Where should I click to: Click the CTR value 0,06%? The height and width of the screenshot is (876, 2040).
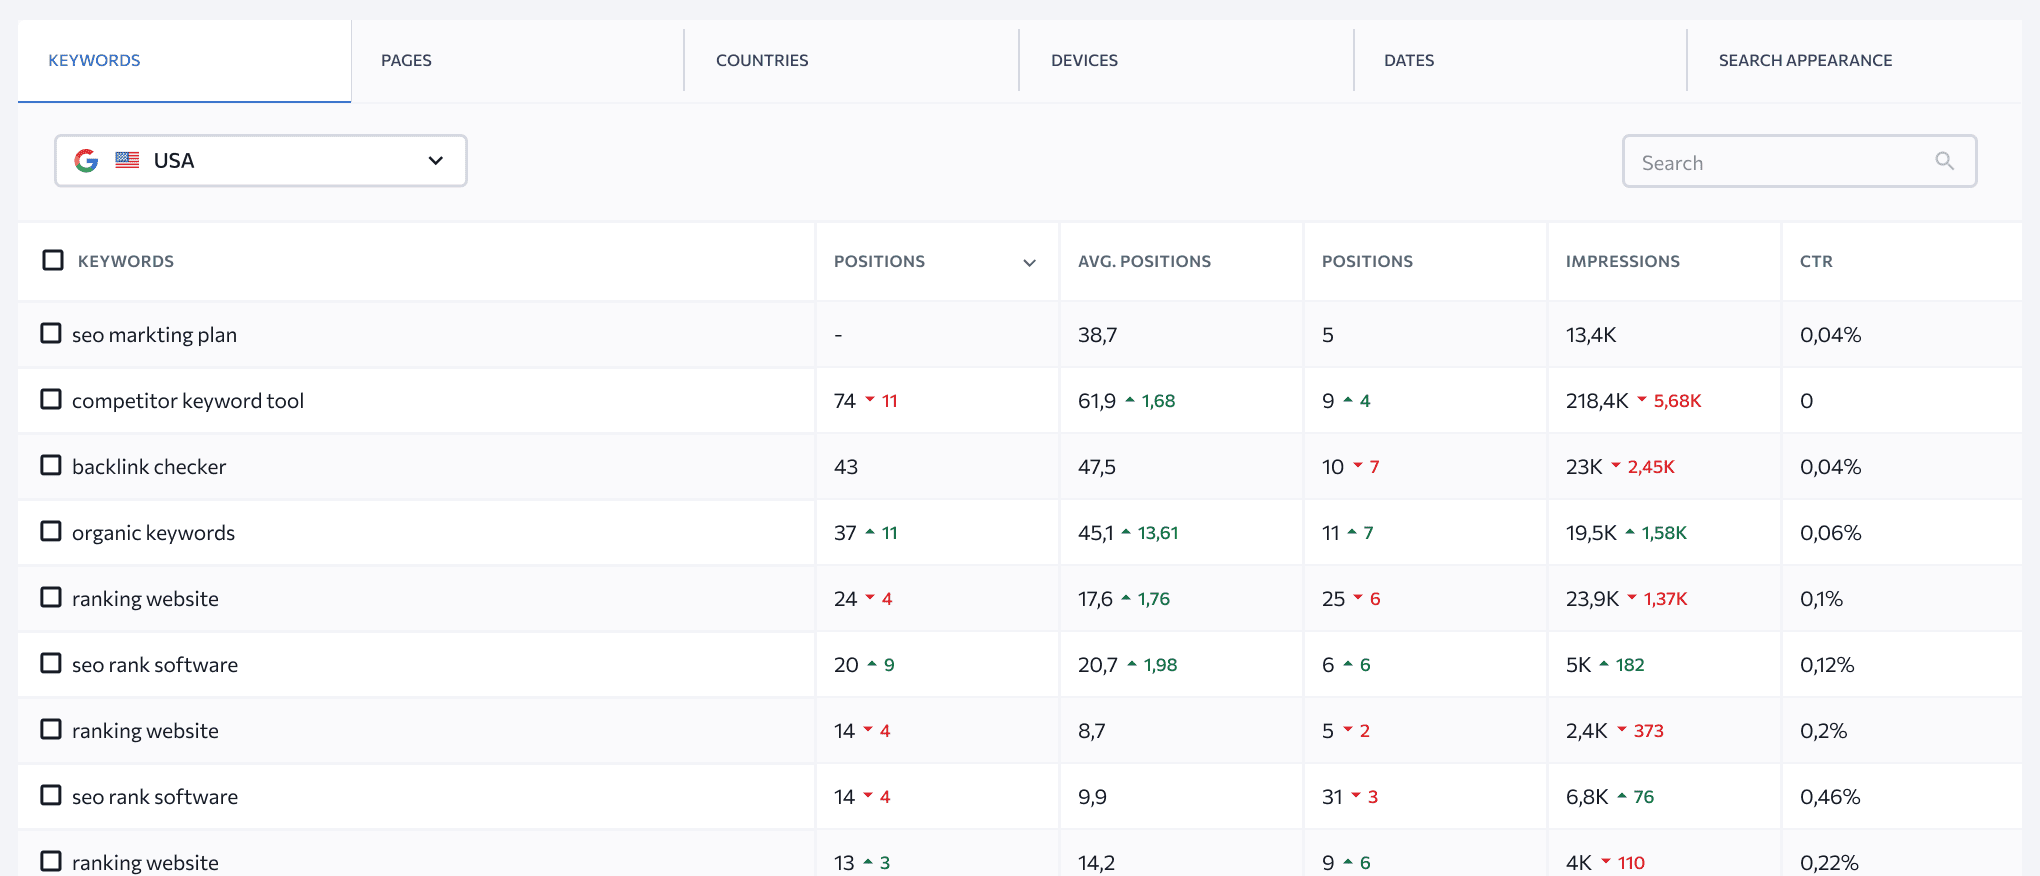tap(1830, 533)
